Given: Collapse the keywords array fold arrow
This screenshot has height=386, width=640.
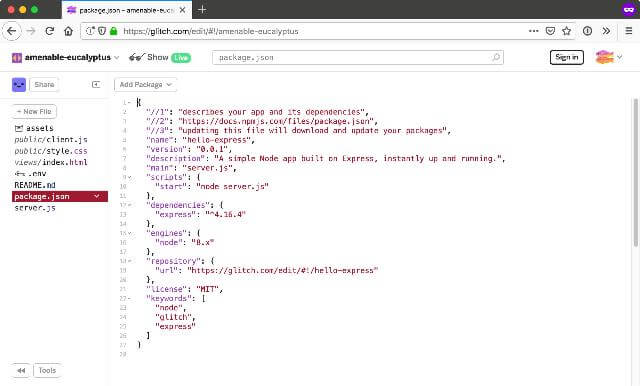Looking at the screenshot, I should click(129, 298).
